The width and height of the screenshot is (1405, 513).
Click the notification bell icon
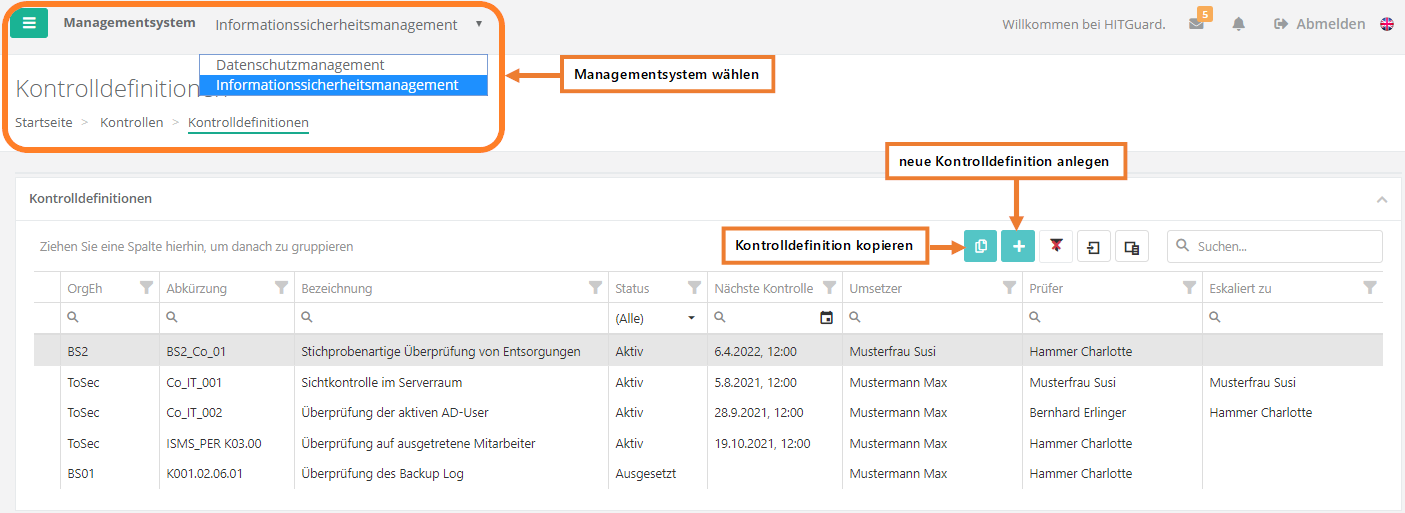tap(1239, 24)
